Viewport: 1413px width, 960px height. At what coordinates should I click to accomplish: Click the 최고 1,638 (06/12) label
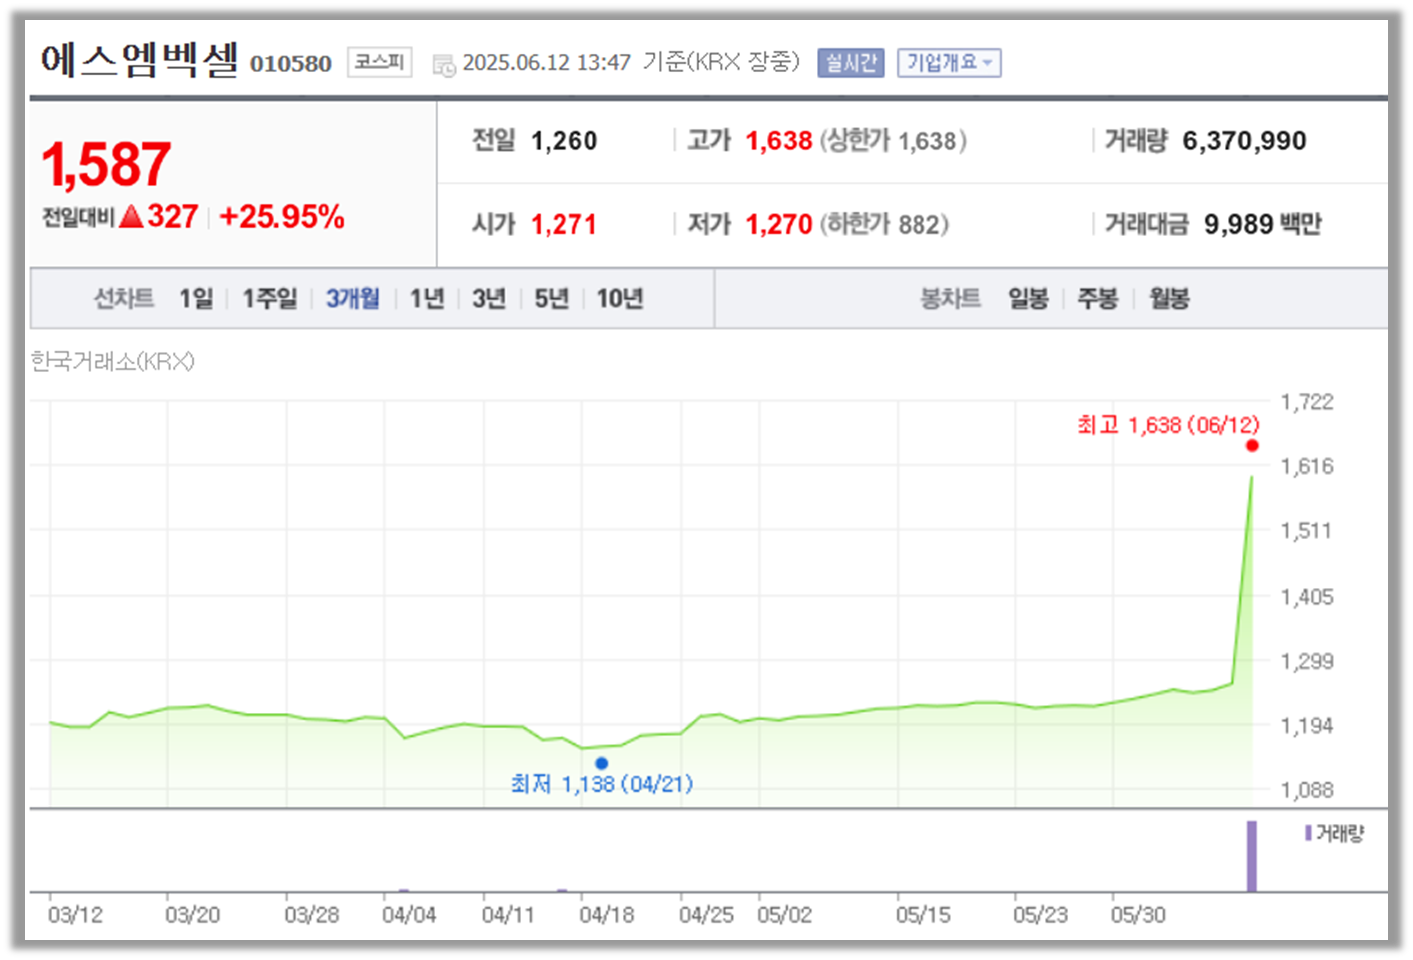(x=1168, y=425)
